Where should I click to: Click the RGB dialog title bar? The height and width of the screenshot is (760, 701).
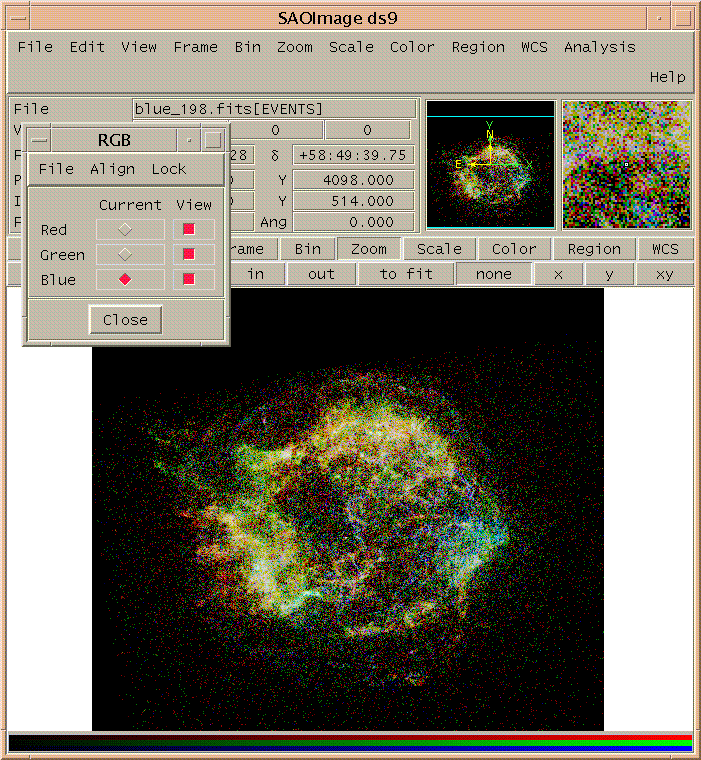point(114,141)
